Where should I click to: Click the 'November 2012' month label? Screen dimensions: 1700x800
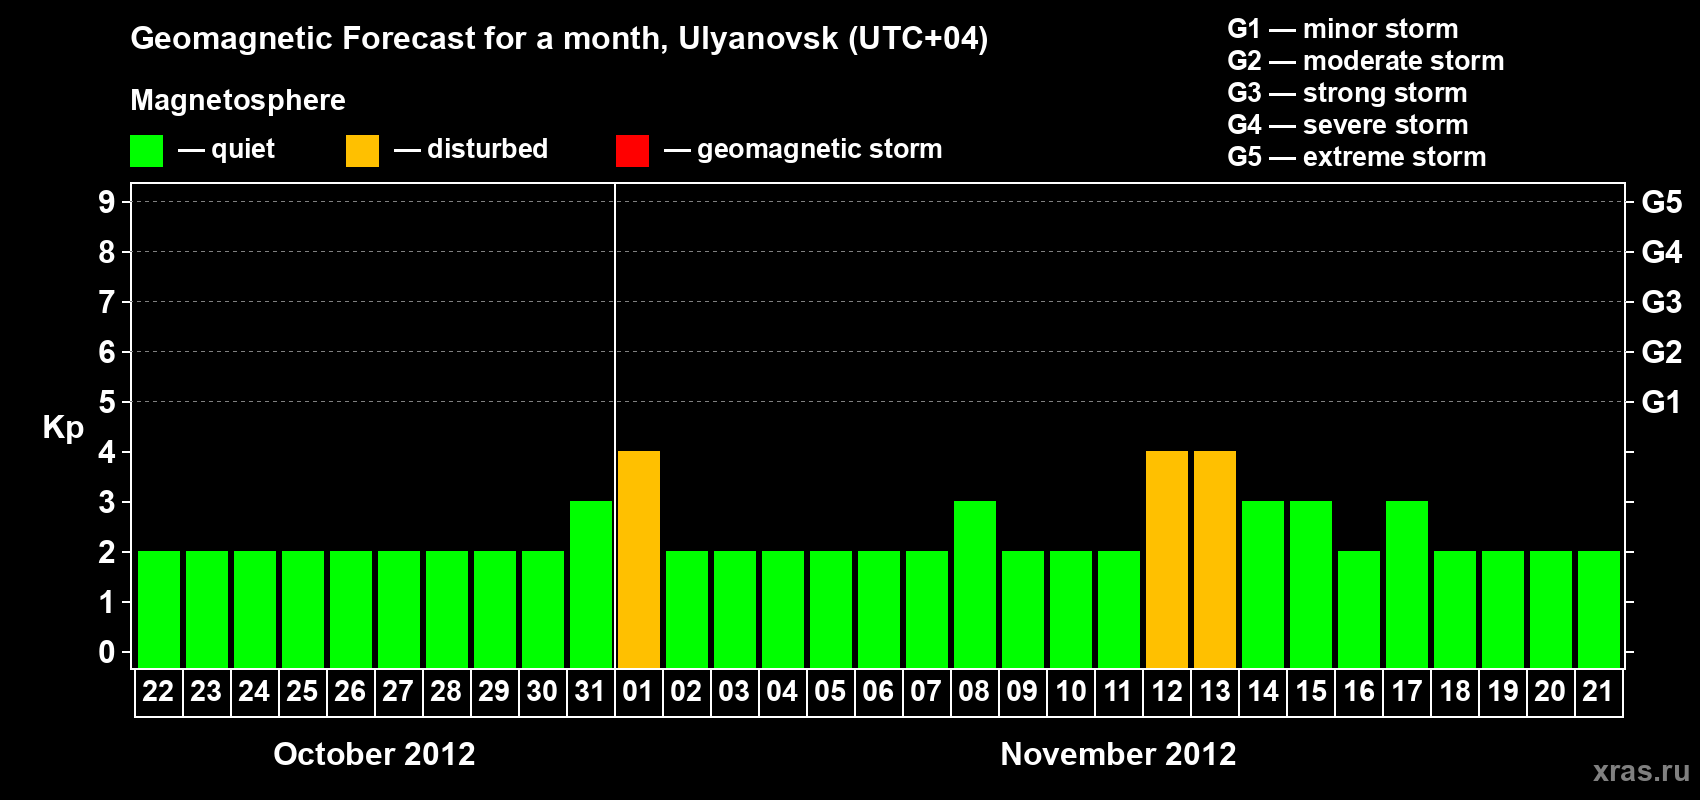tap(1118, 754)
